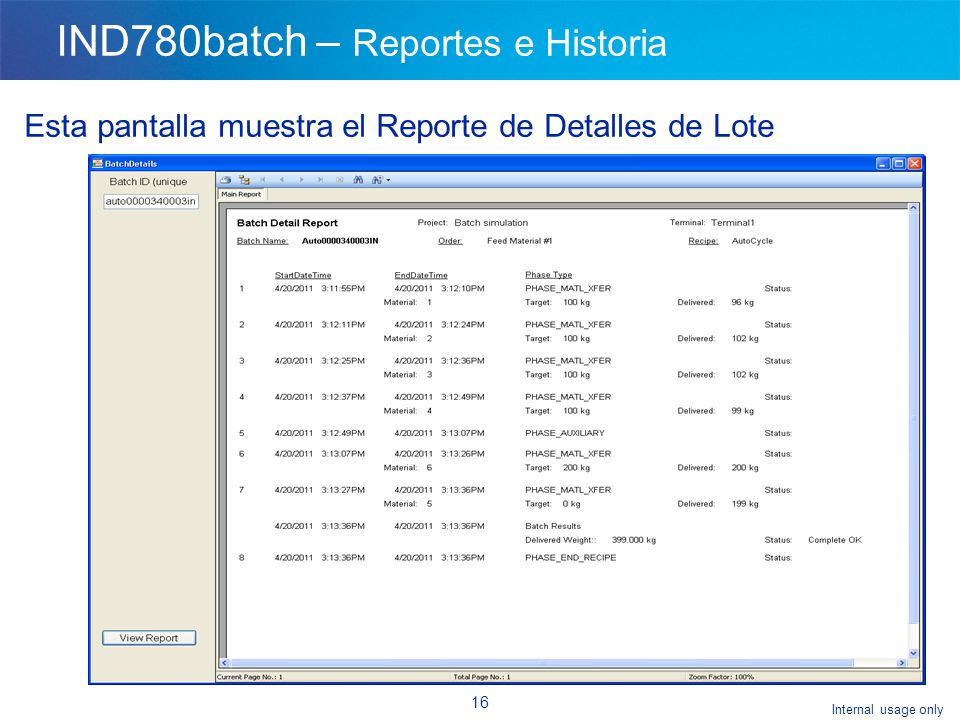The height and width of the screenshot is (720, 960).
Task: Open the find text binoculars tool
Action: point(358,180)
